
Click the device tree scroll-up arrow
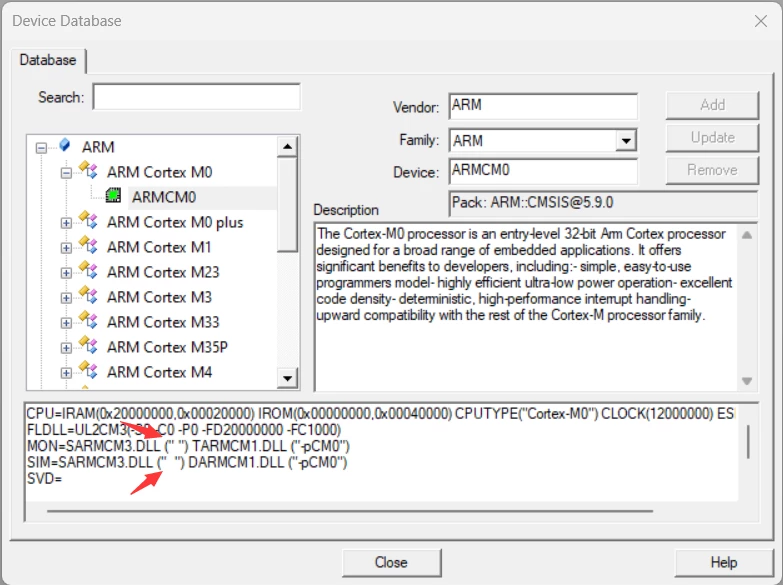click(x=287, y=146)
